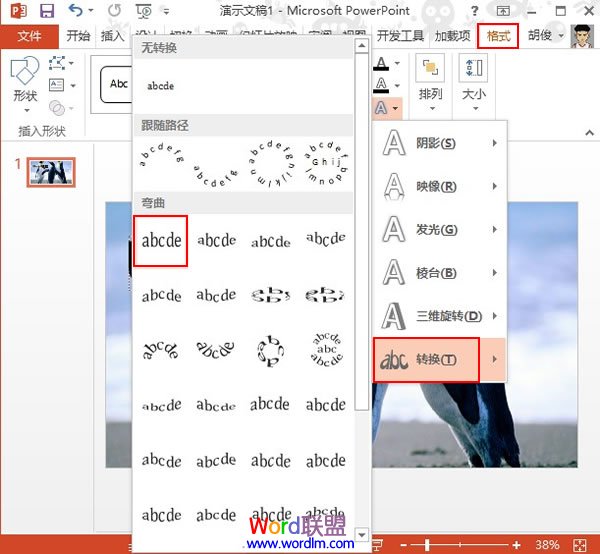Switch to the 插入 Insert tab
The height and width of the screenshot is (554, 600).
[x=112, y=36]
